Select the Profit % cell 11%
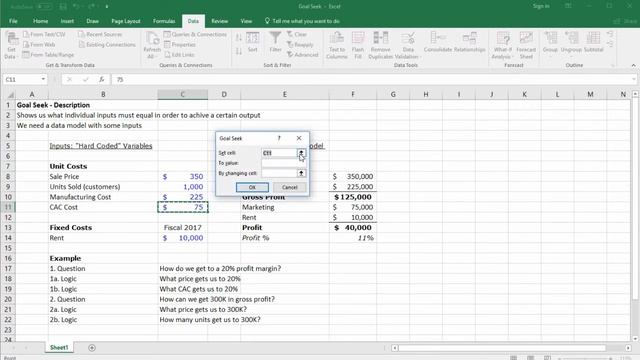This screenshot has width=640, height=360. [x=353, y=238]
